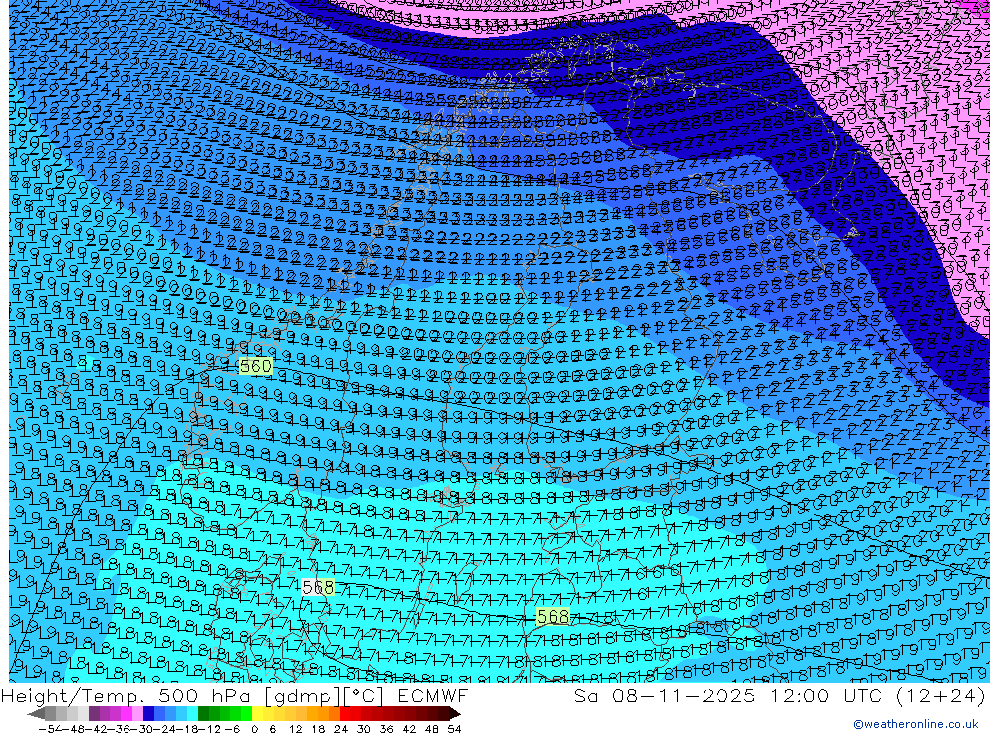Viewport: 1000px width, 733px height.
Task: Click the positive '54' scale label
Action: point(454,729)
